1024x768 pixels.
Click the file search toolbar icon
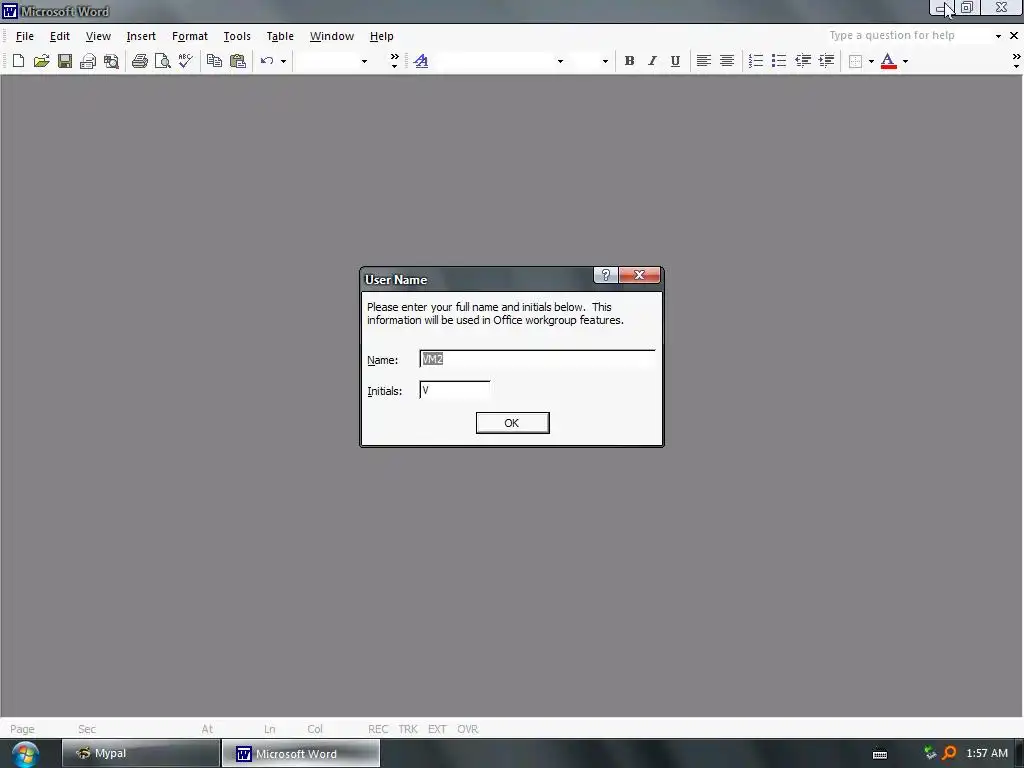pyautogui.click(x=112, y=61)
